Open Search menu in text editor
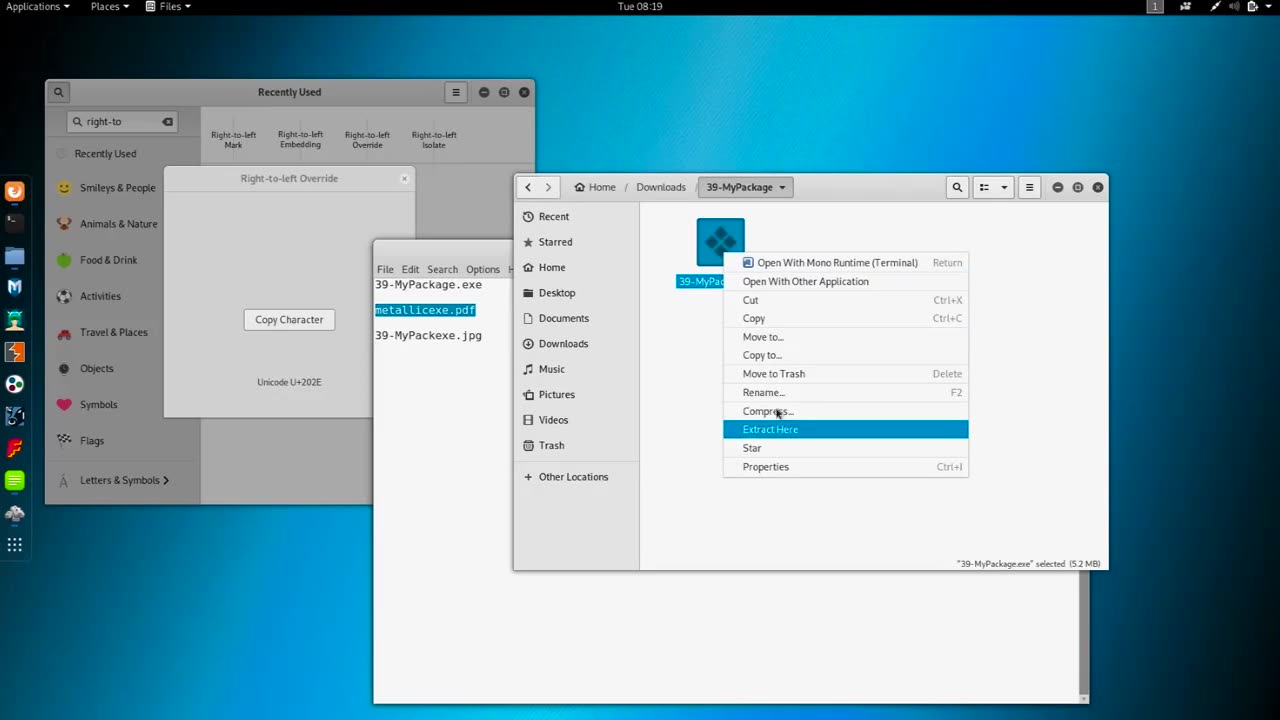1280x720 pixels. click(442, 269)
